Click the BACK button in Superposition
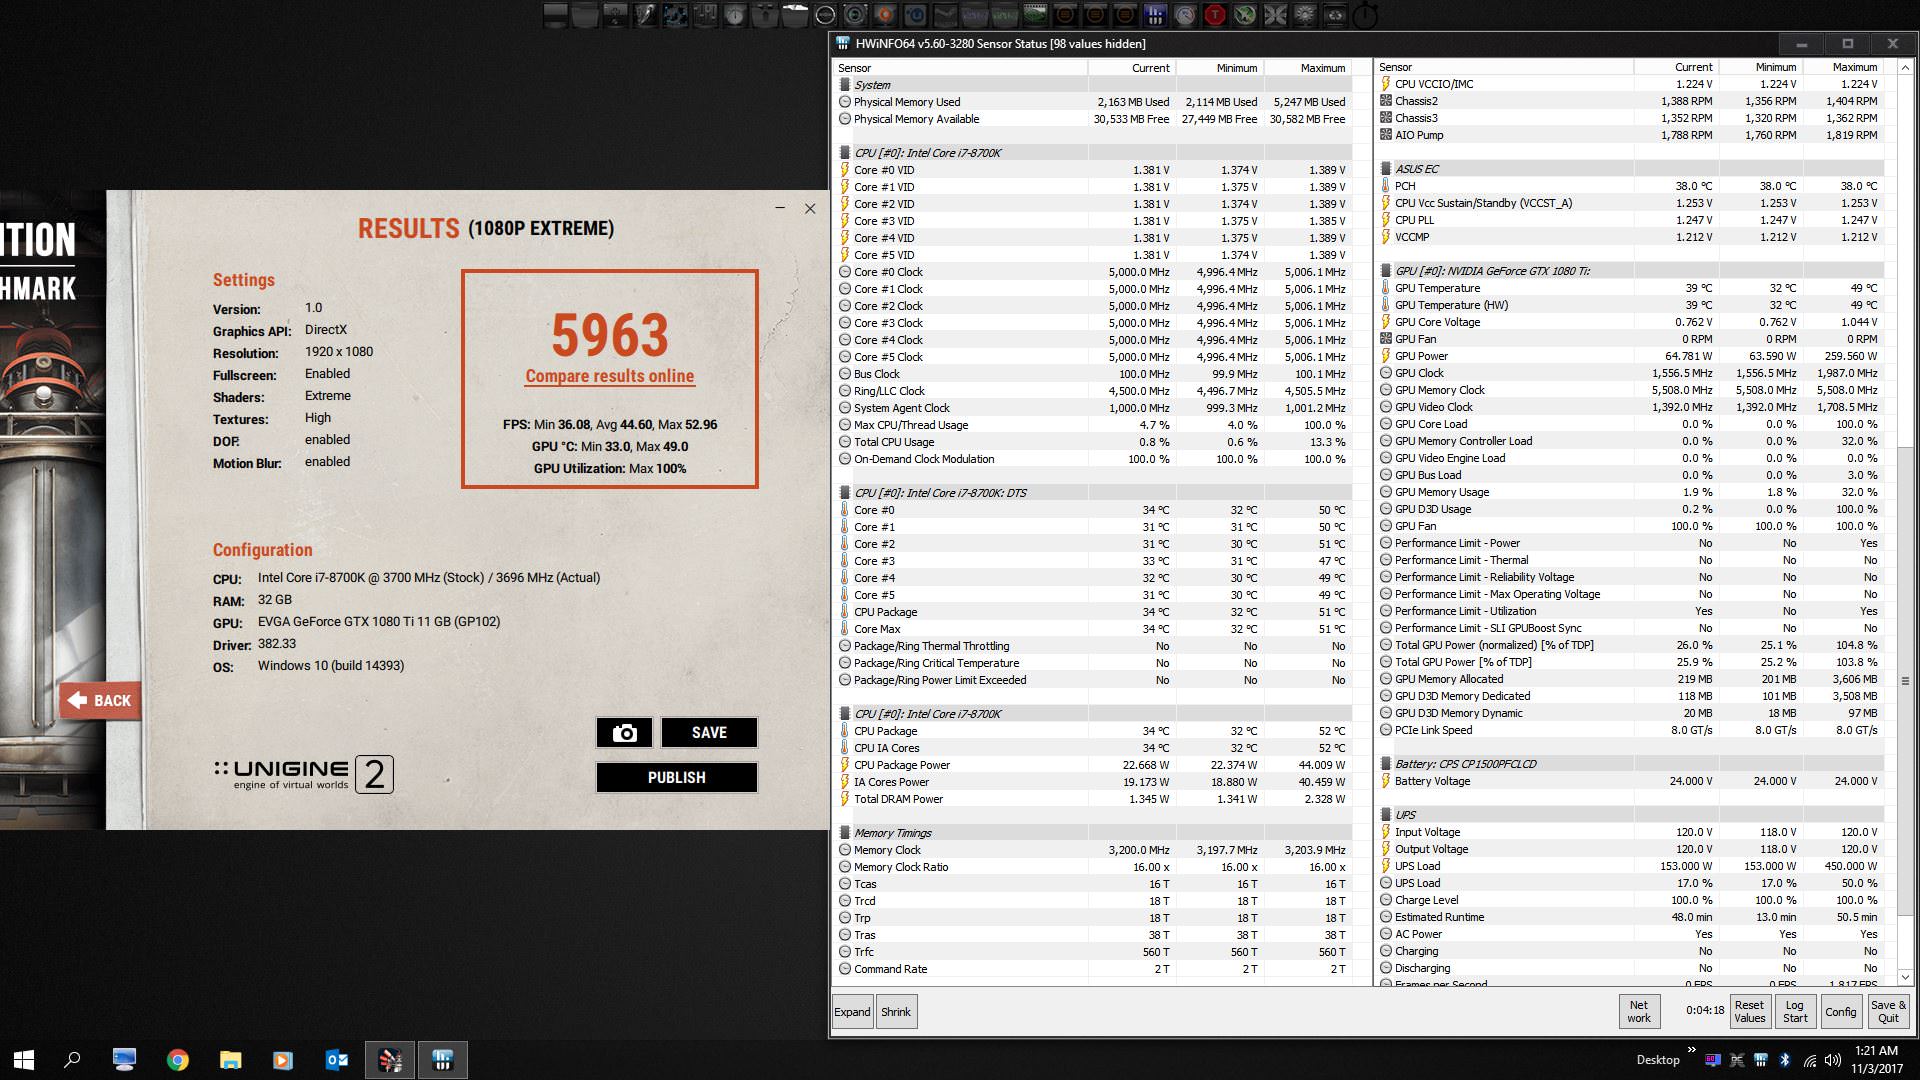Viewport: 1920px width, 1080px height. 100,700
